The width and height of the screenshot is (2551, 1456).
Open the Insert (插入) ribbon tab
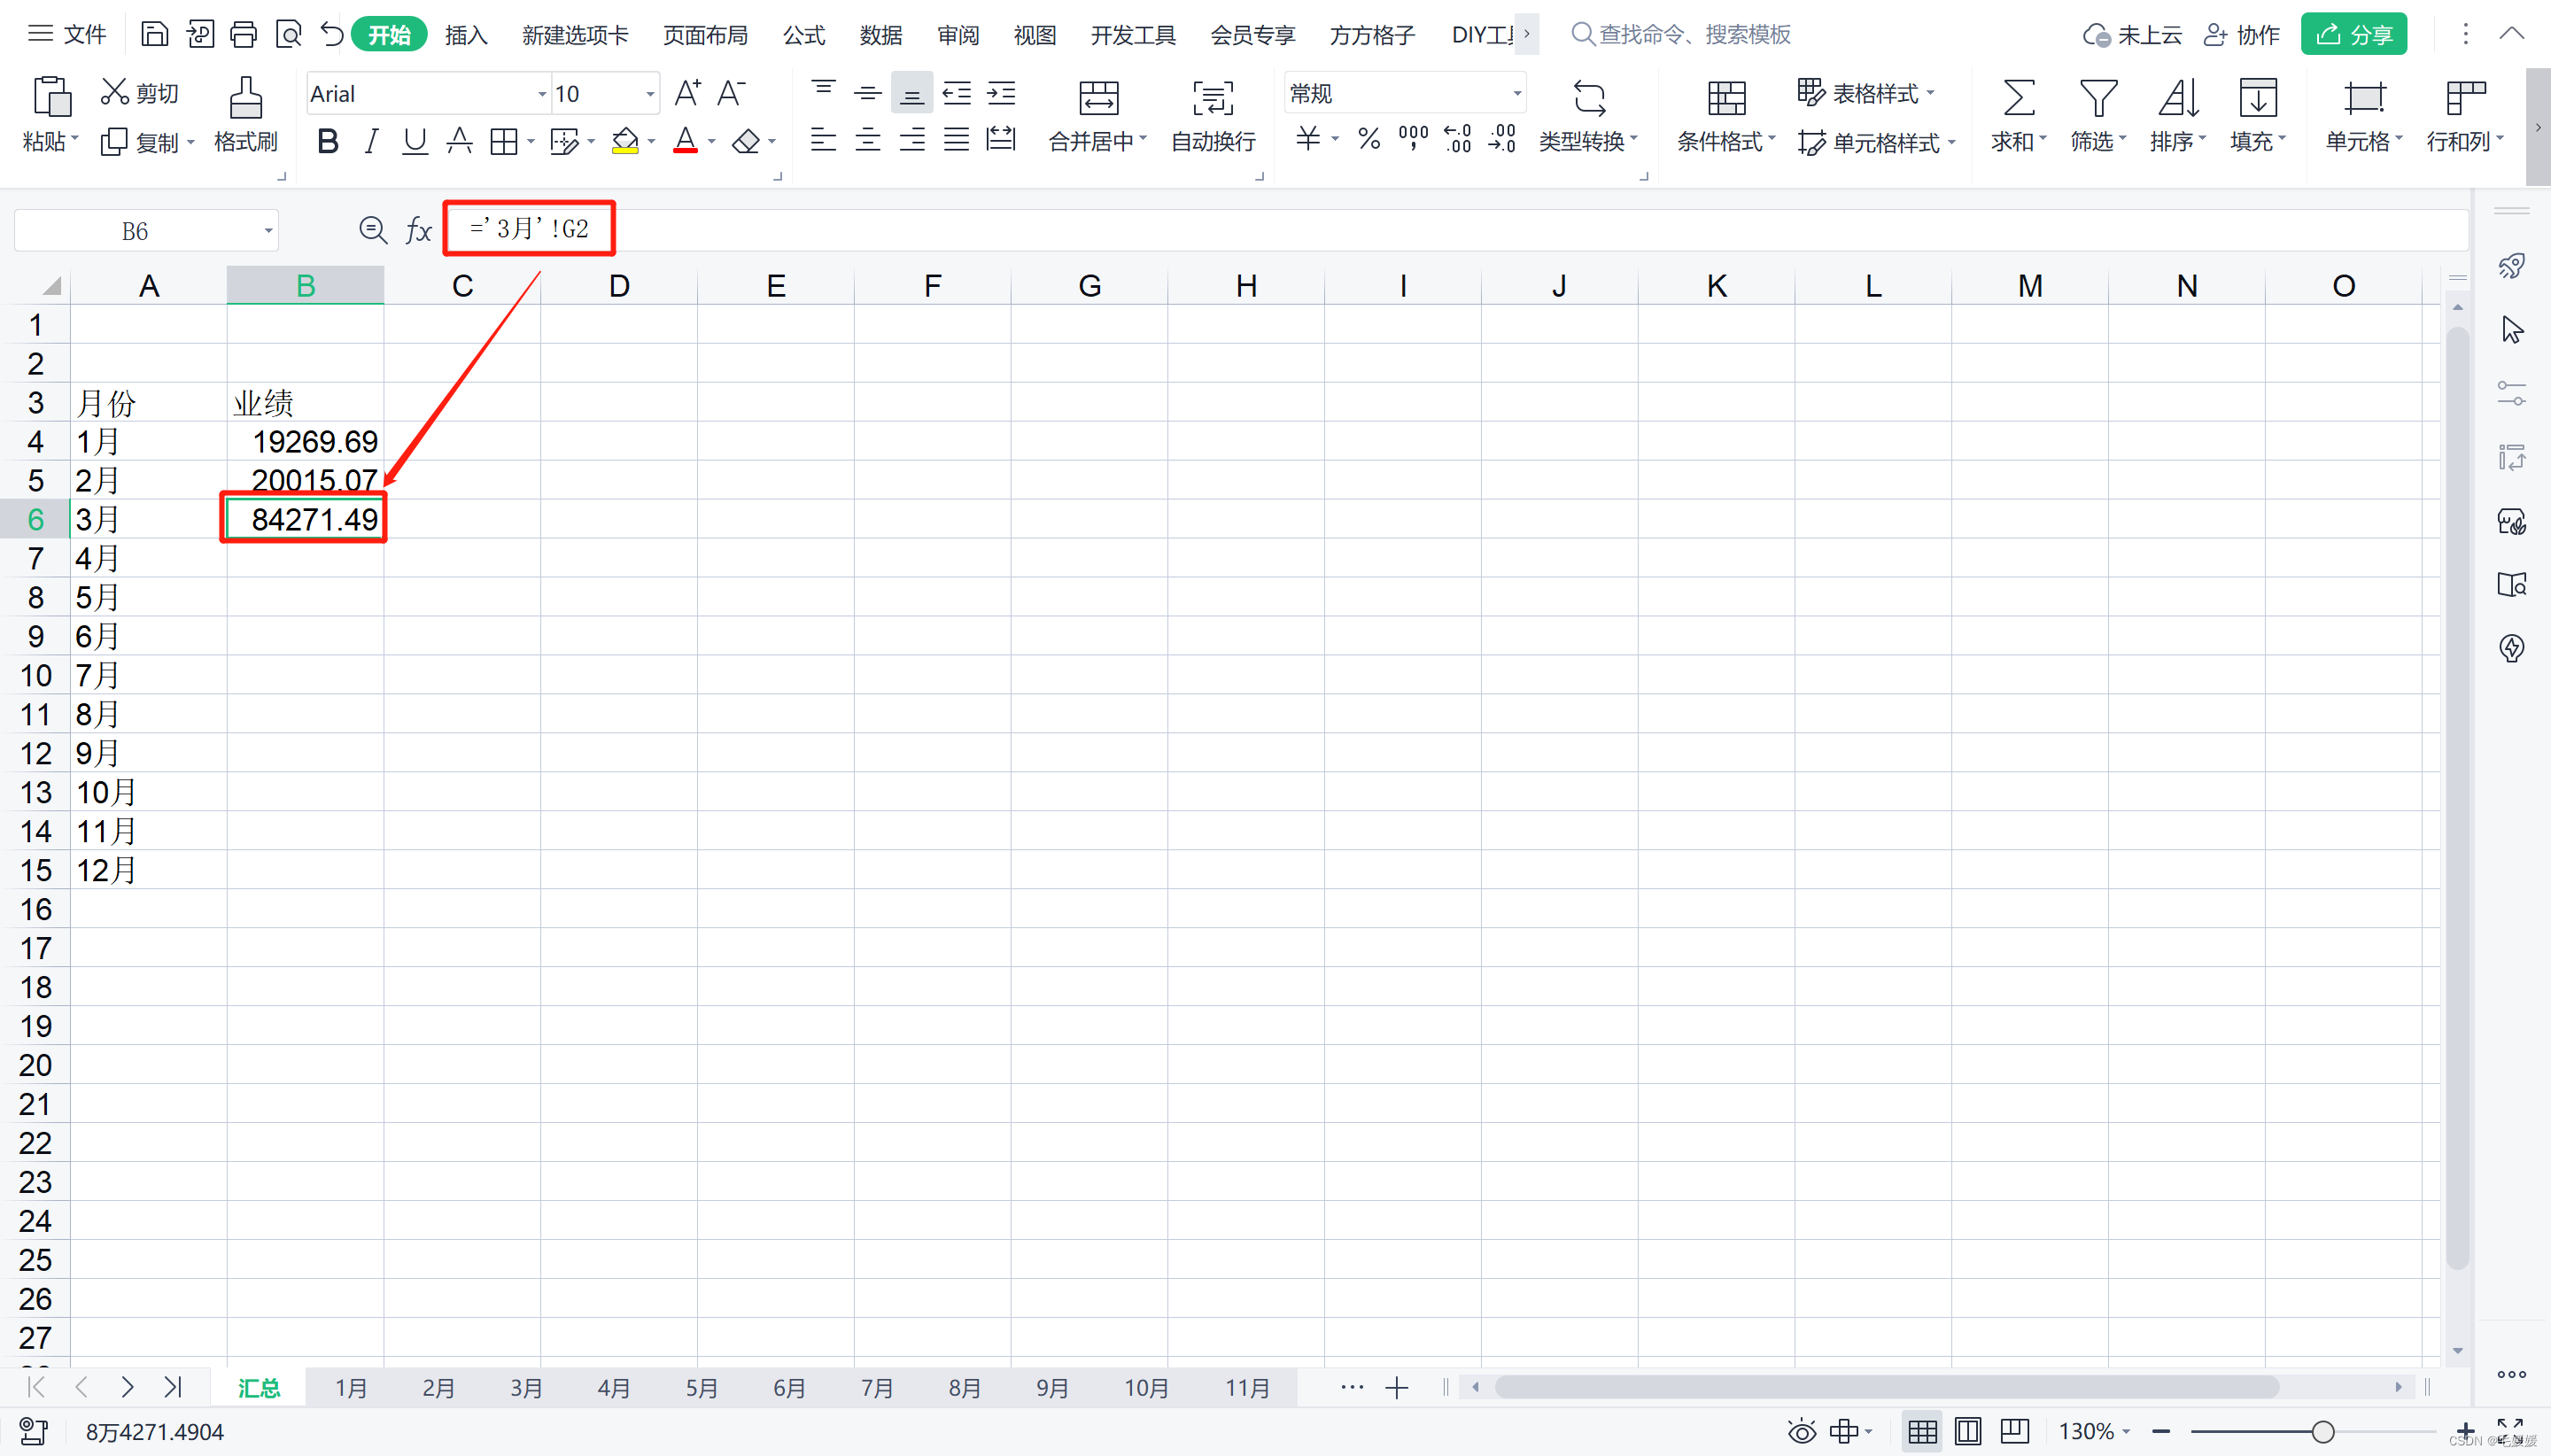tap(466, 35)
